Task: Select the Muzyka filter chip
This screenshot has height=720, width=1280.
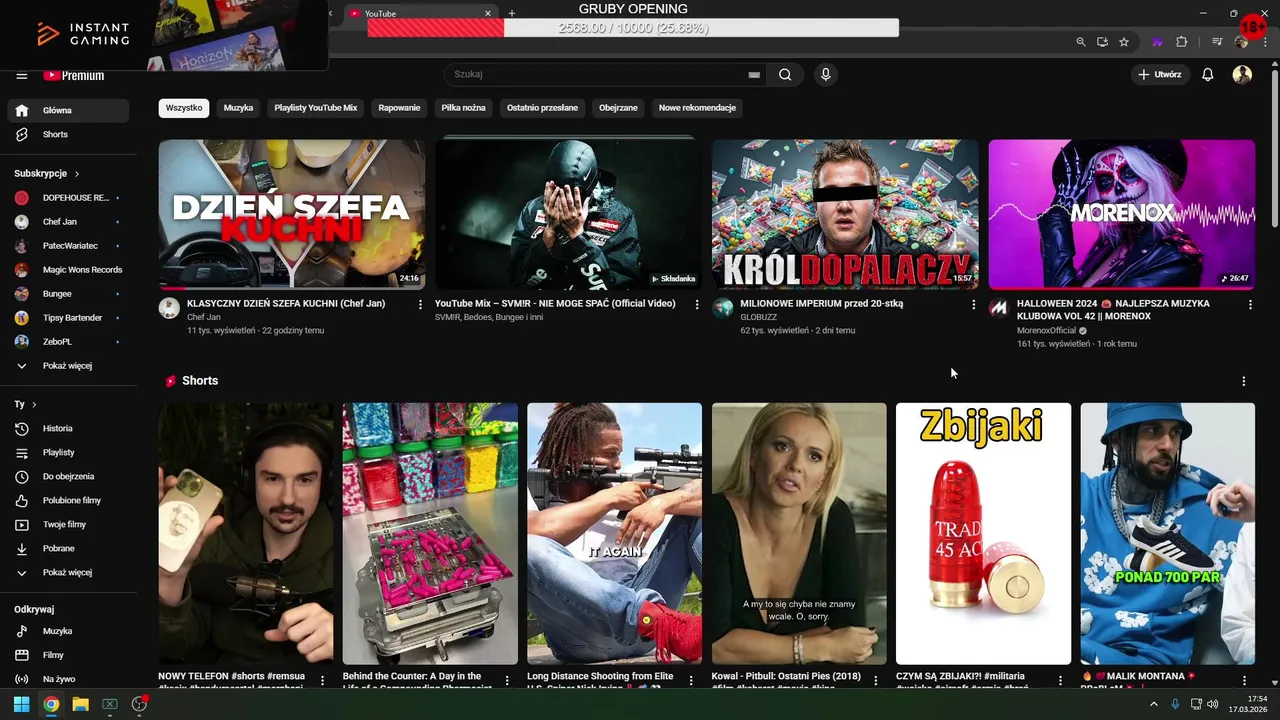Action: coord(238,108)
